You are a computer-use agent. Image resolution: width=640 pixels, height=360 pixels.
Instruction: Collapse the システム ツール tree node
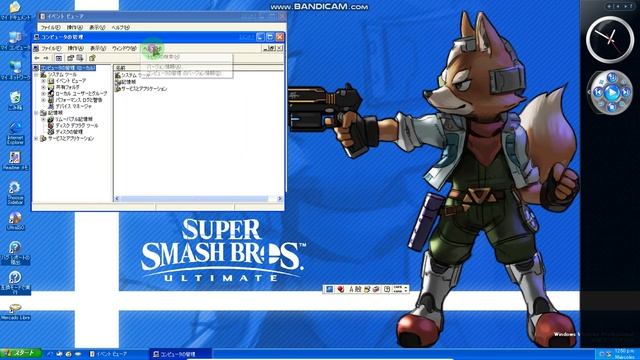(36, 75)
